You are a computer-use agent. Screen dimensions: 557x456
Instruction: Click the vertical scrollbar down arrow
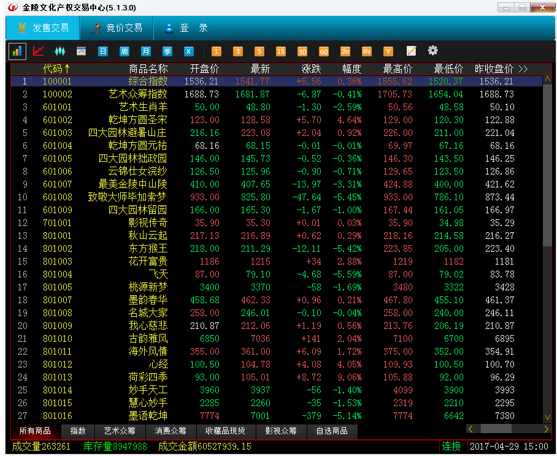tap(547, 417)
